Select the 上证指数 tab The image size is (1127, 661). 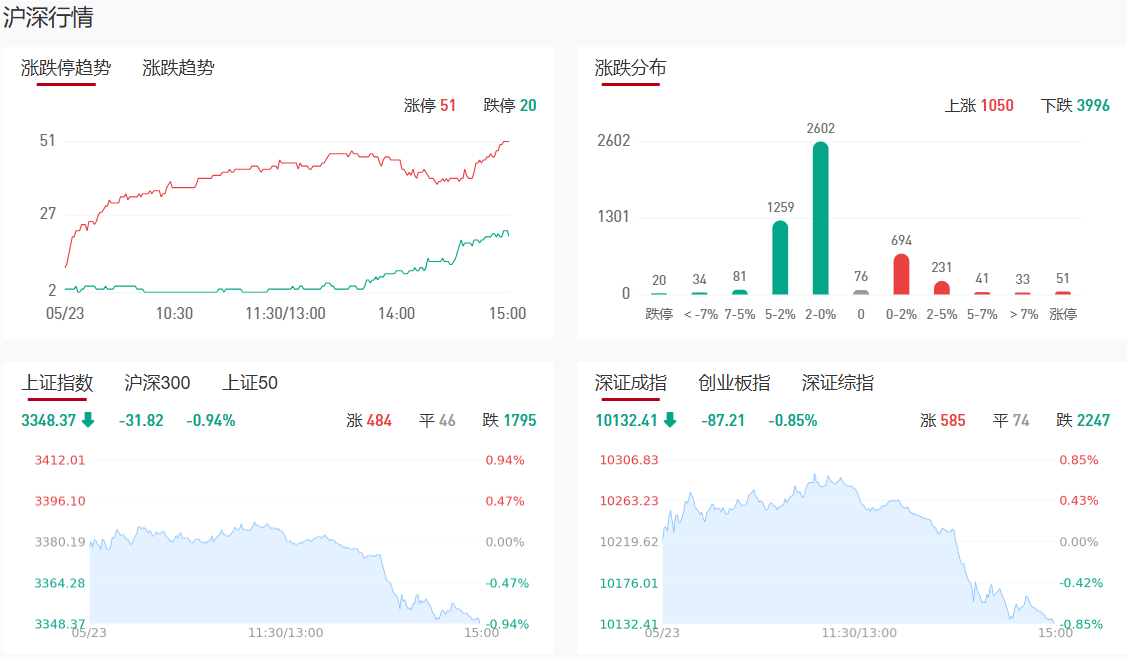click(x=57, y=383)
